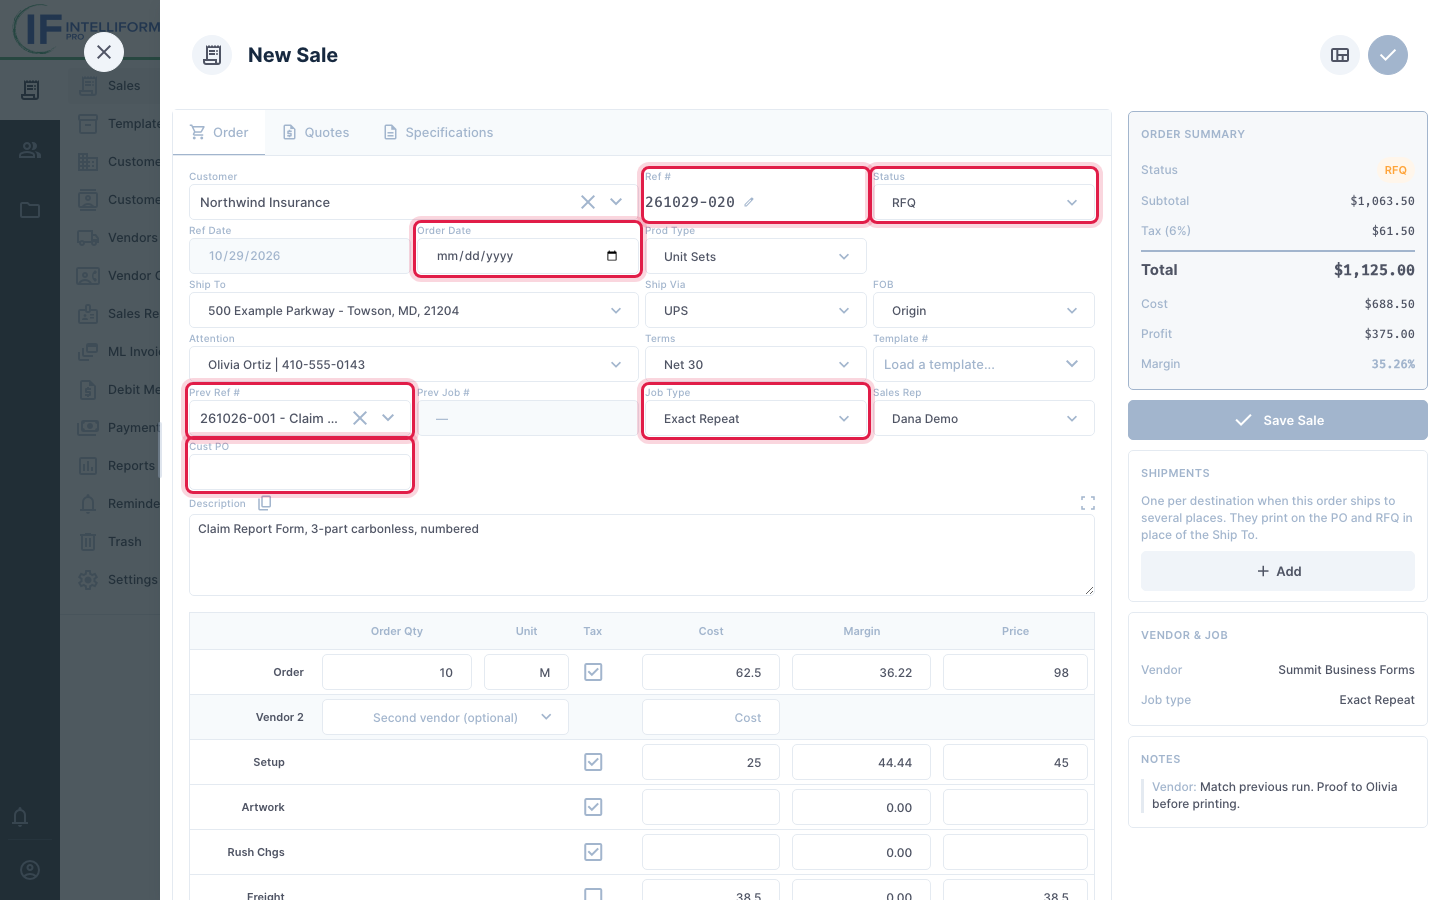1440x900 pixels.
Task: Close the New Sale dialog
Action: pyautogui.click(x=104, y=52)
